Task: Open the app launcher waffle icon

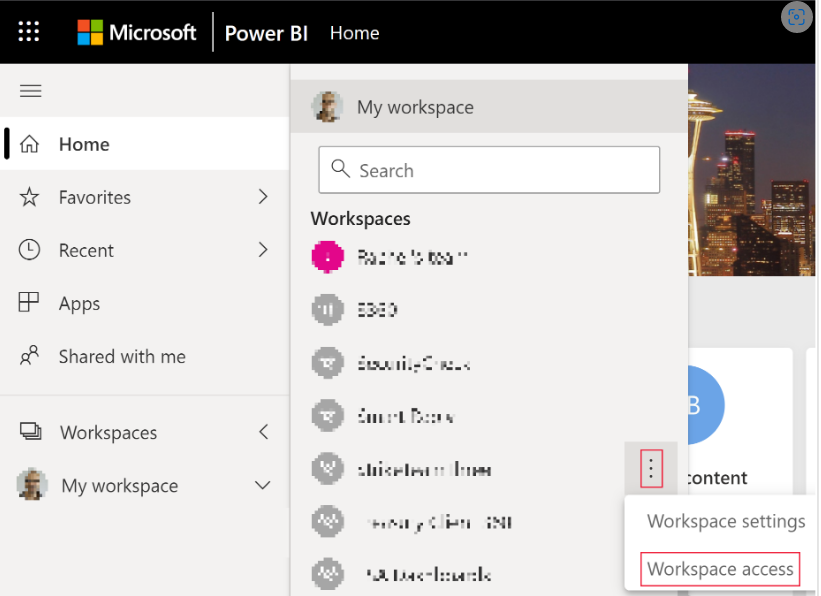Action: click(x=29, y=31)
